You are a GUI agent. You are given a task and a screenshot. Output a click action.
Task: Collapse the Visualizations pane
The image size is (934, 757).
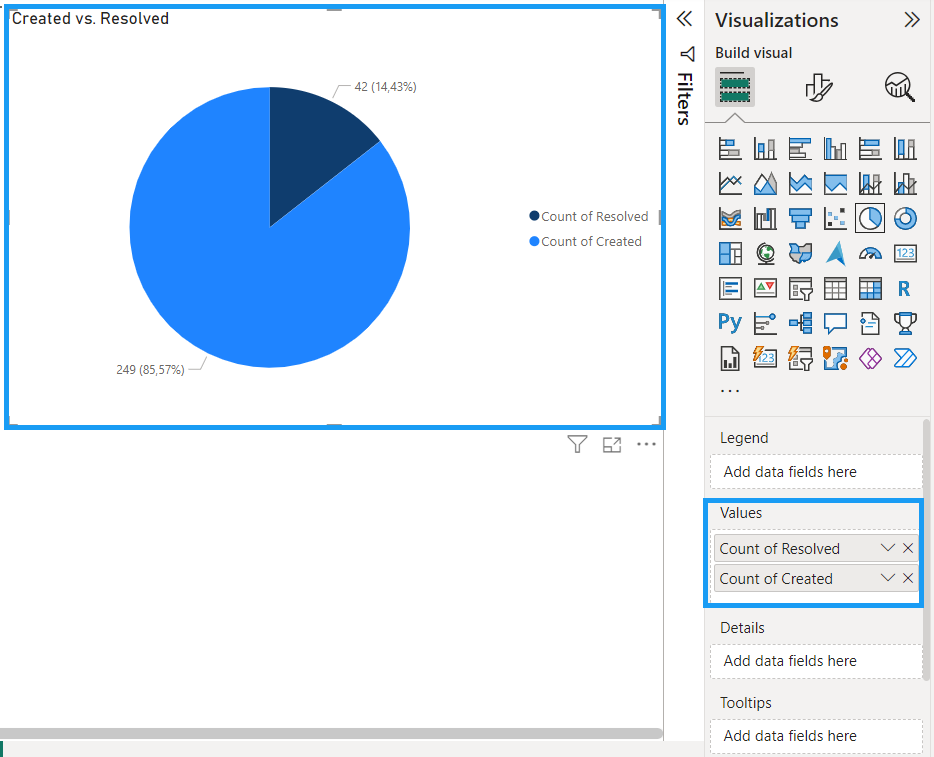point(911,20)
